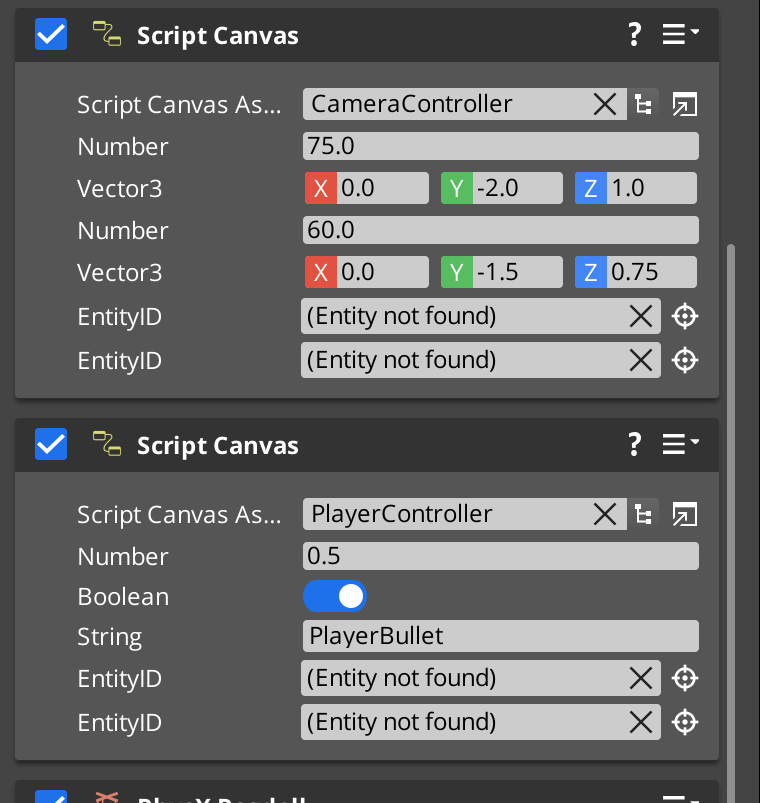Clear the CameraController asset selection
The width and height of the screenshot is (760, 803).
(605, 104)
